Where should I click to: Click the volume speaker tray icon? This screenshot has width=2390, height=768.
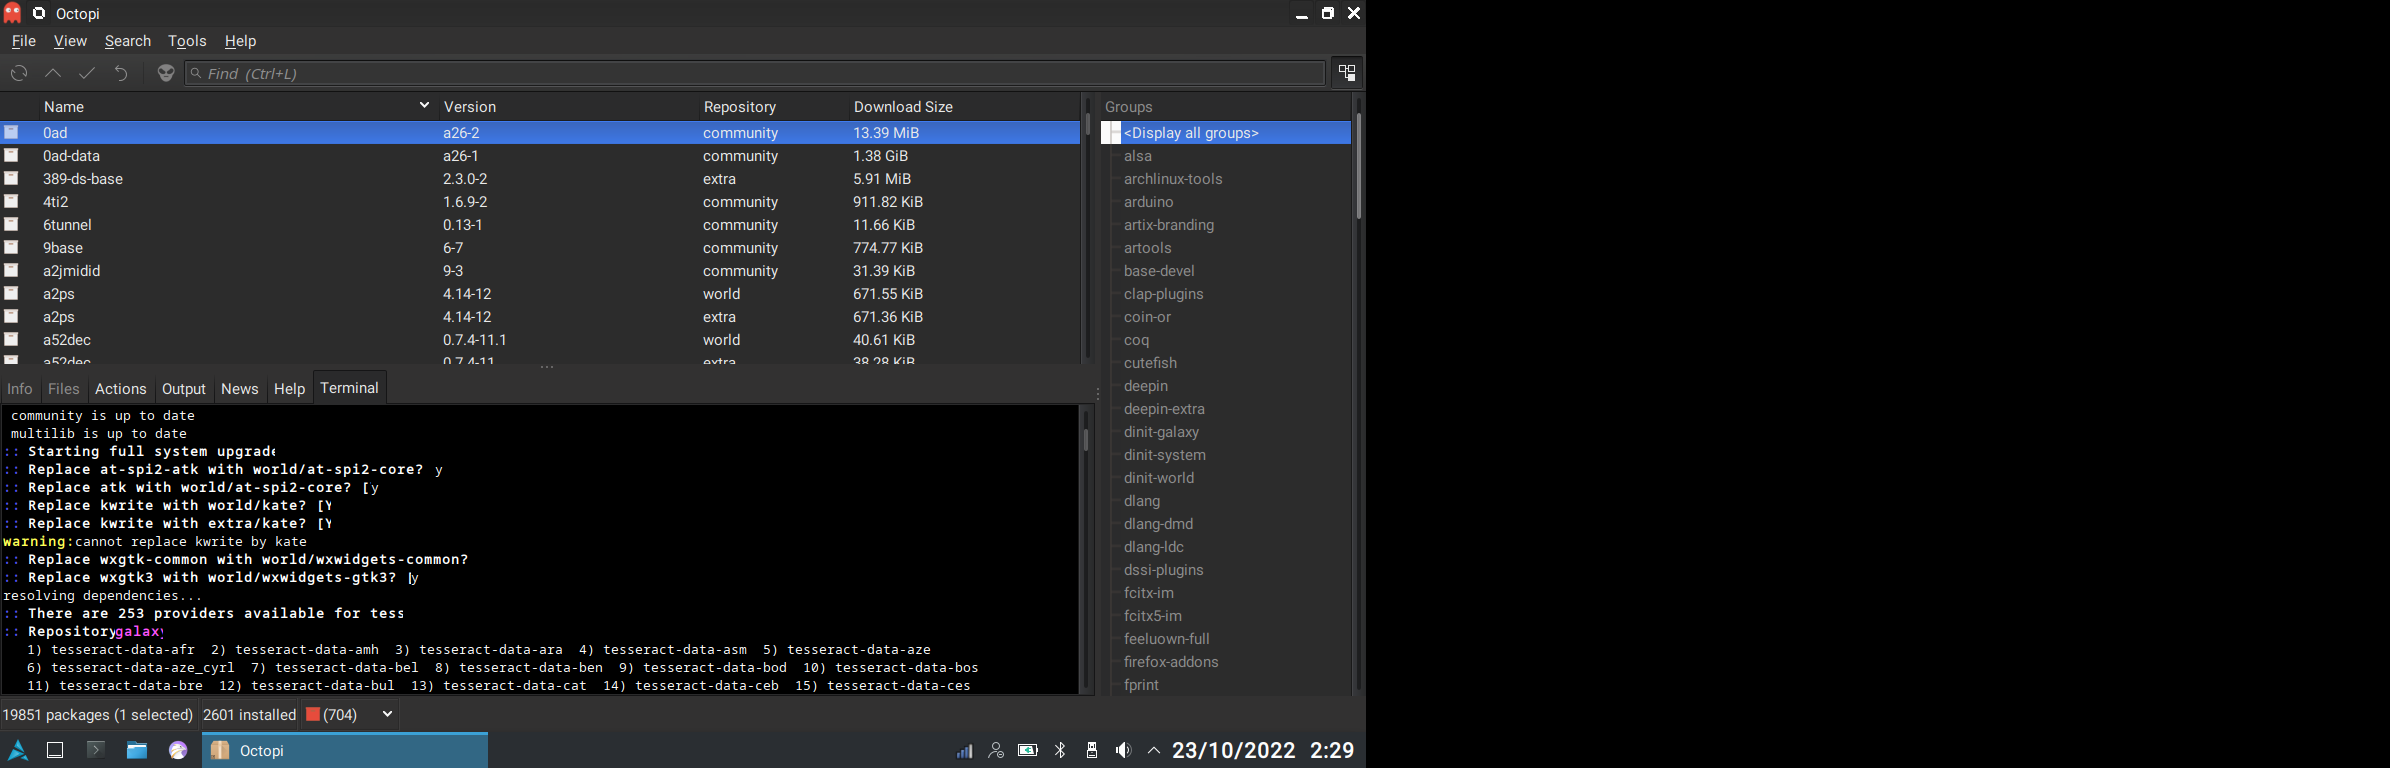pyautogui.click(x=1123, y=750)
